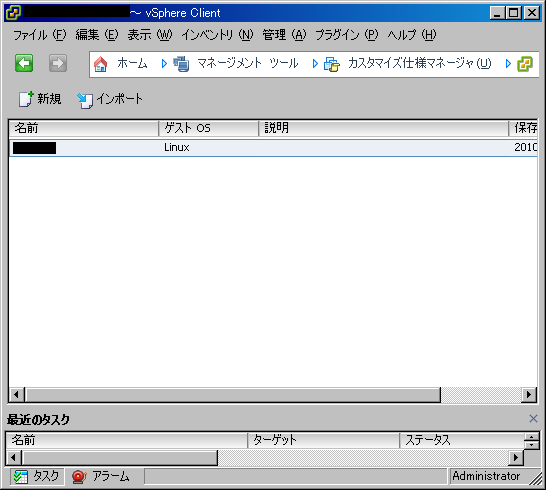Click up arrow of recent tasks vertical scrollbar

coord(532,437)
